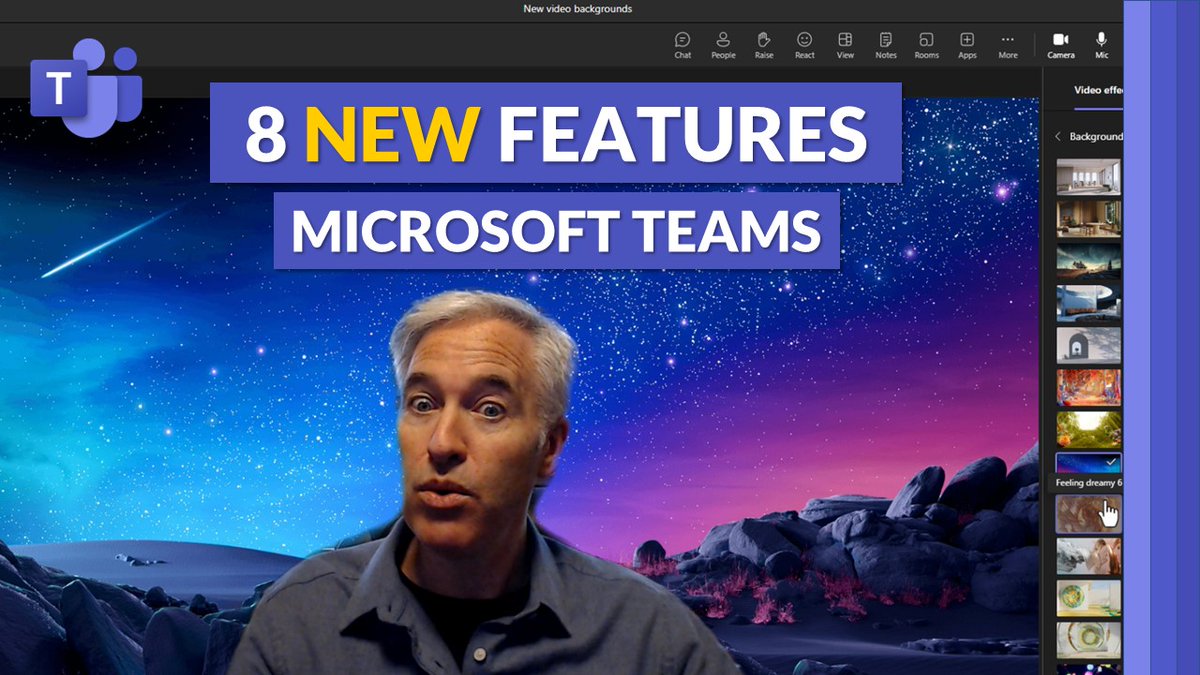Open the Apps button in the toolbar
Image resolution: width=1200 pixels, height=675 pixels.
point(967,45)
